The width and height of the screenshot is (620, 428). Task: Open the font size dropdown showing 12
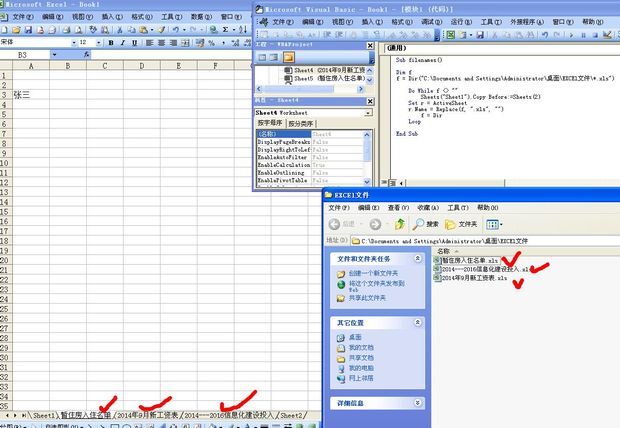(98, 43)
